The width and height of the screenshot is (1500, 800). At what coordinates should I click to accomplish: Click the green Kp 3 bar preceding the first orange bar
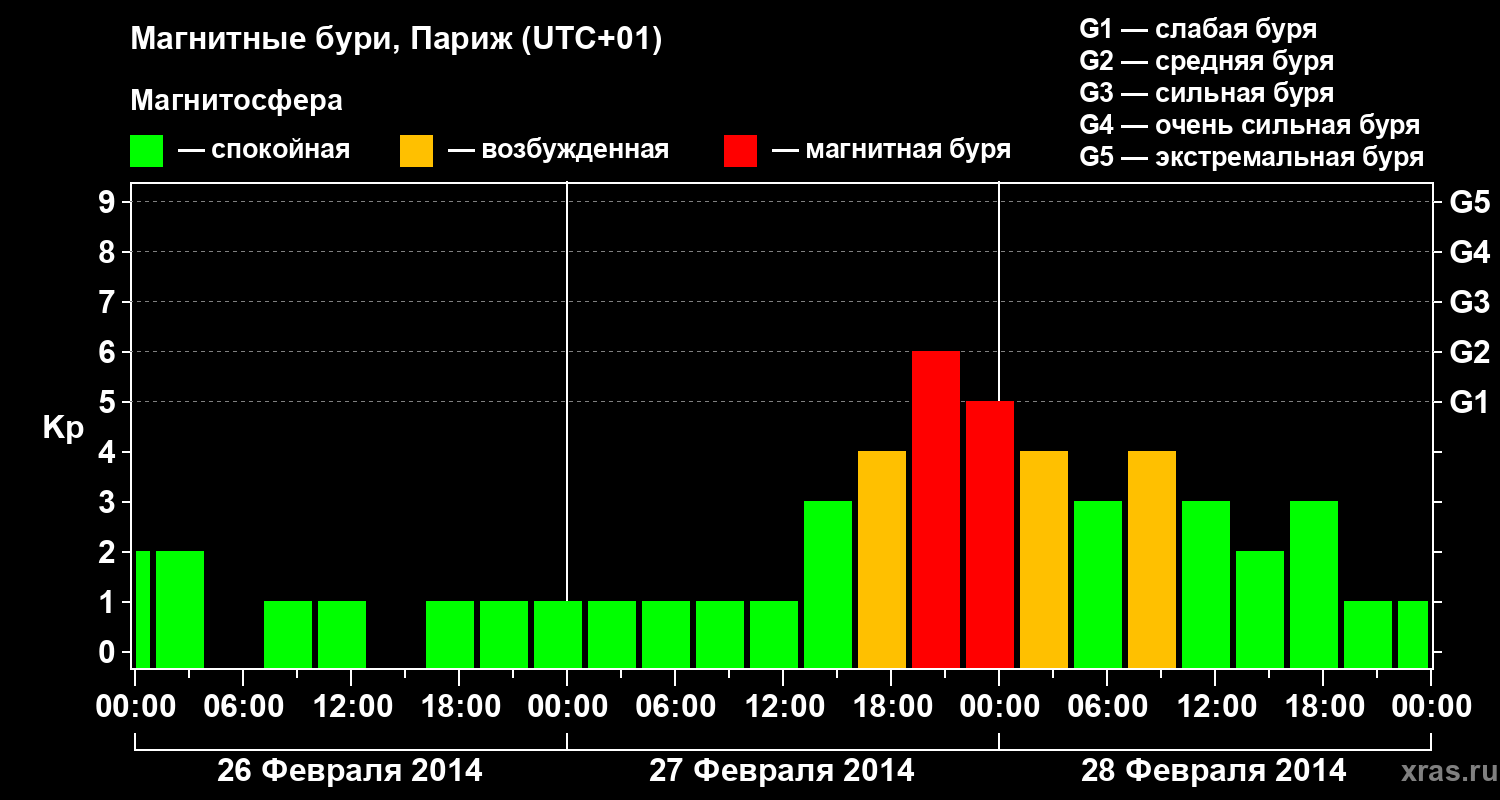click(828, 585)
